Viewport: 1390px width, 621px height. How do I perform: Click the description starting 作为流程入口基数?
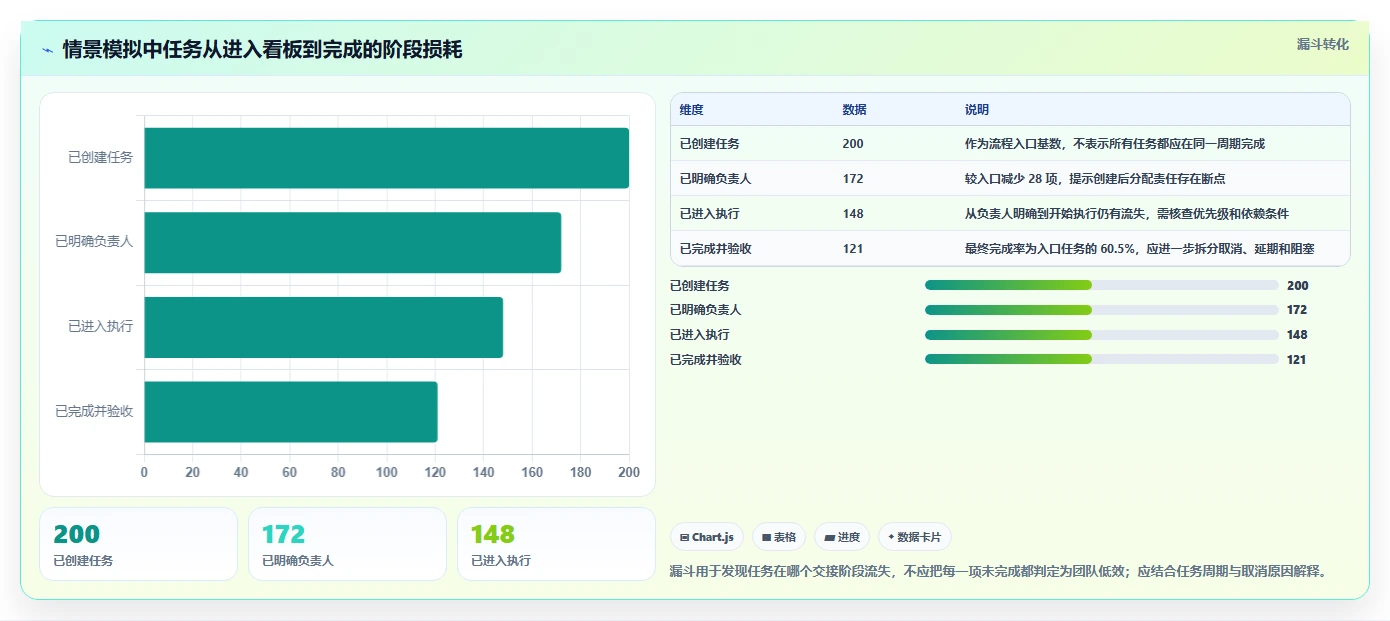click(1115, 144)
